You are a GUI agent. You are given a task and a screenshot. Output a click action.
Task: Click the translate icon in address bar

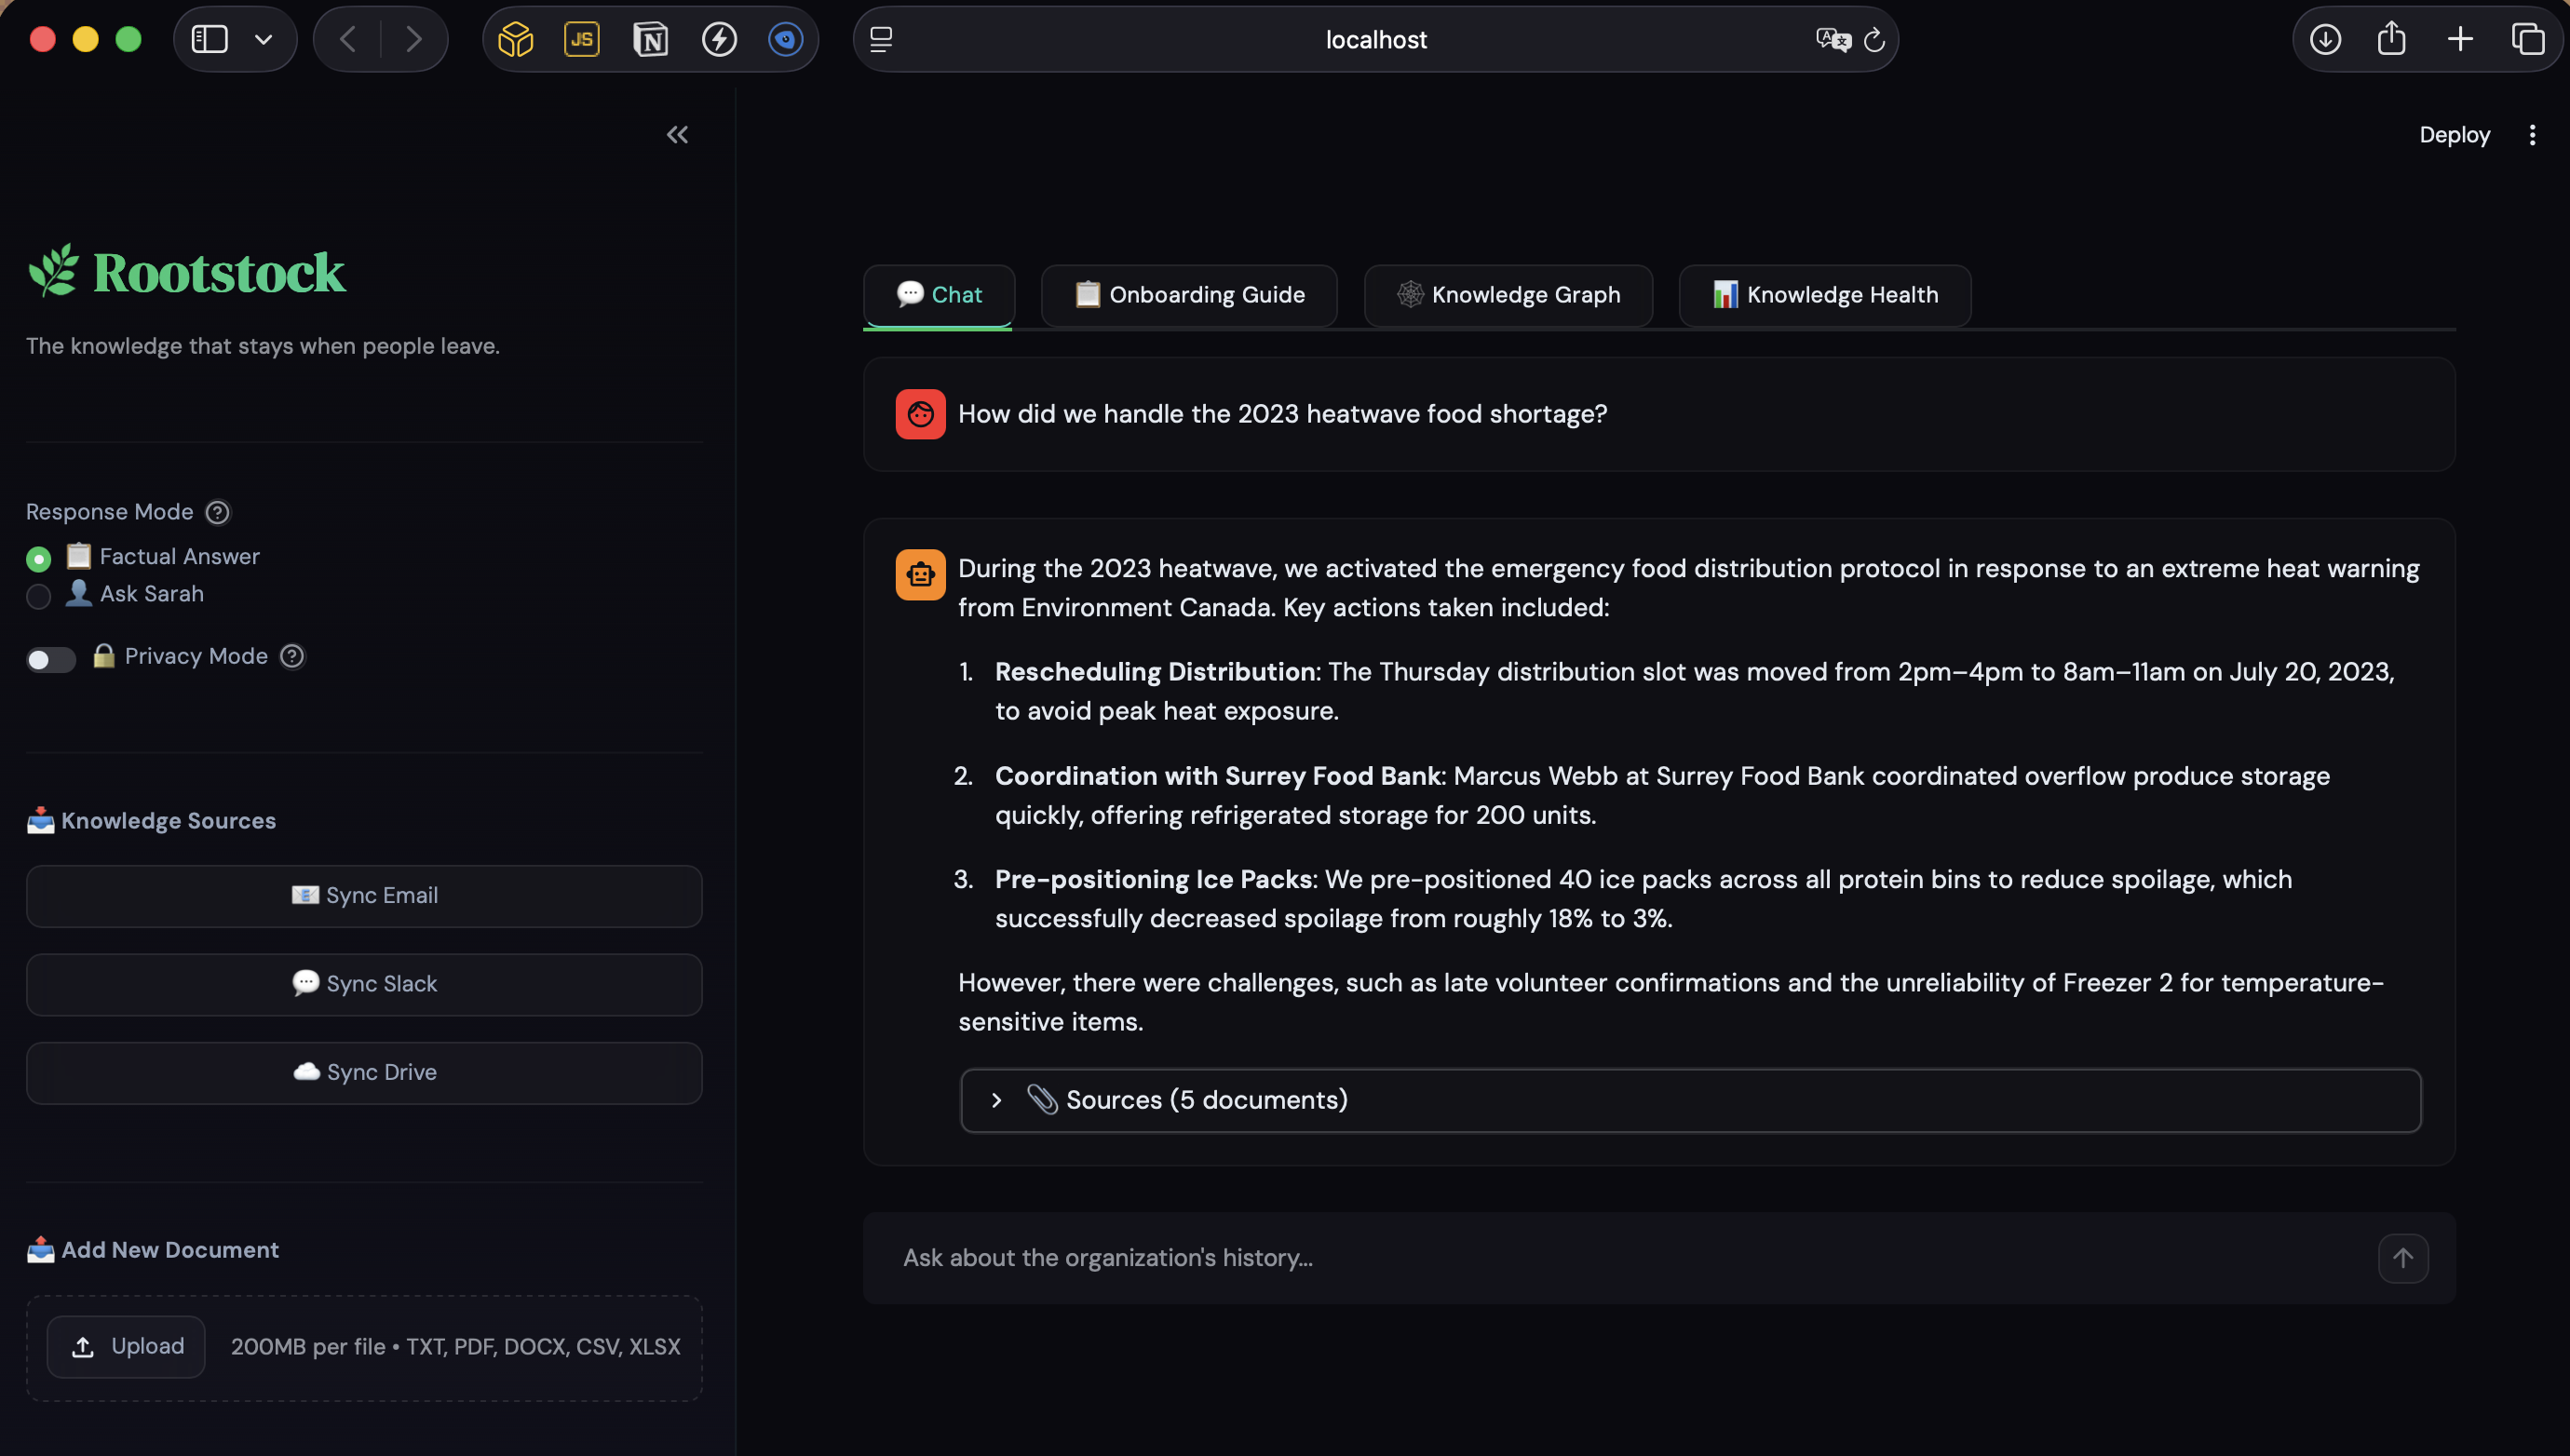coord(1832,40)
